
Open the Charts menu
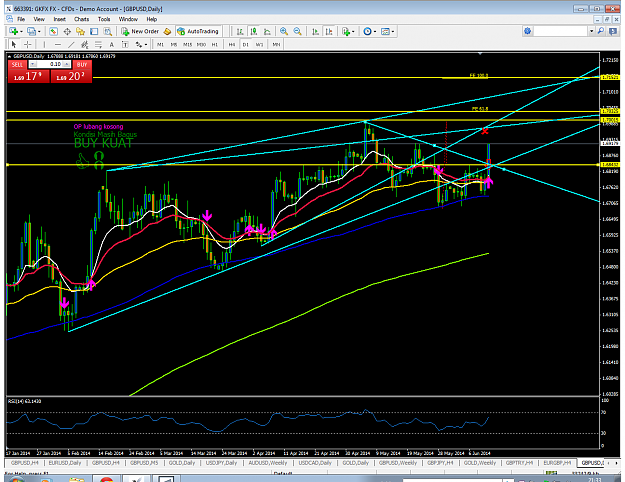click(81, 19)
